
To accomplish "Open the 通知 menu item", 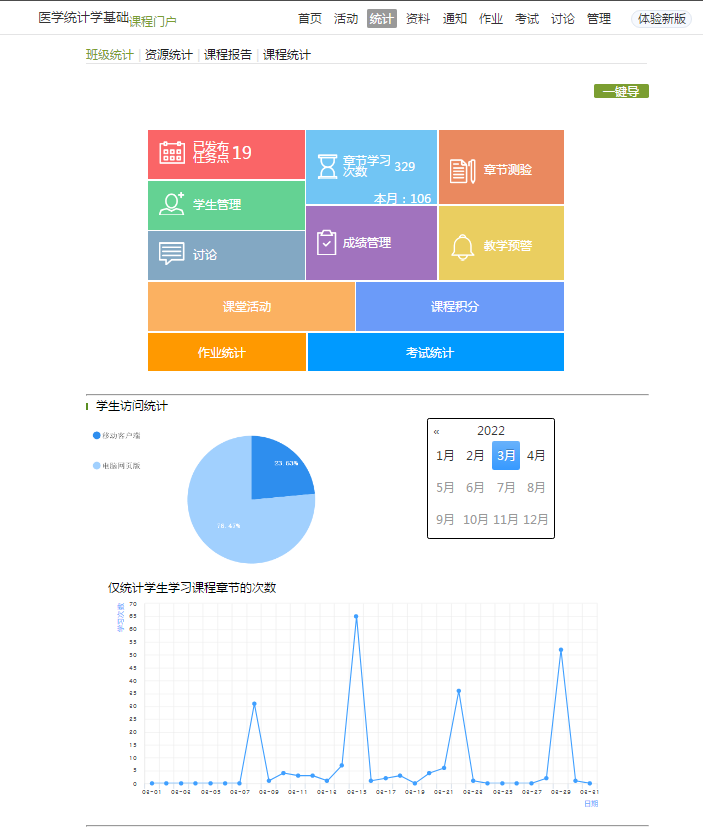I will pos(454,19).
